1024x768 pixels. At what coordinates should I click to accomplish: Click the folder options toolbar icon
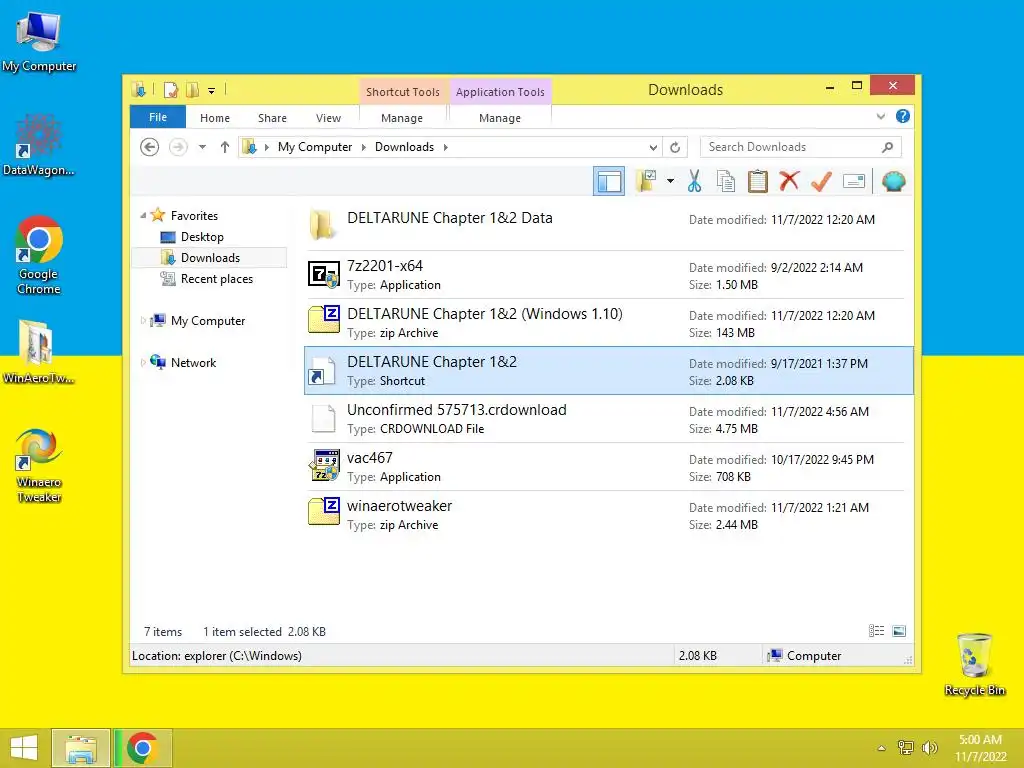click(647, 181)
